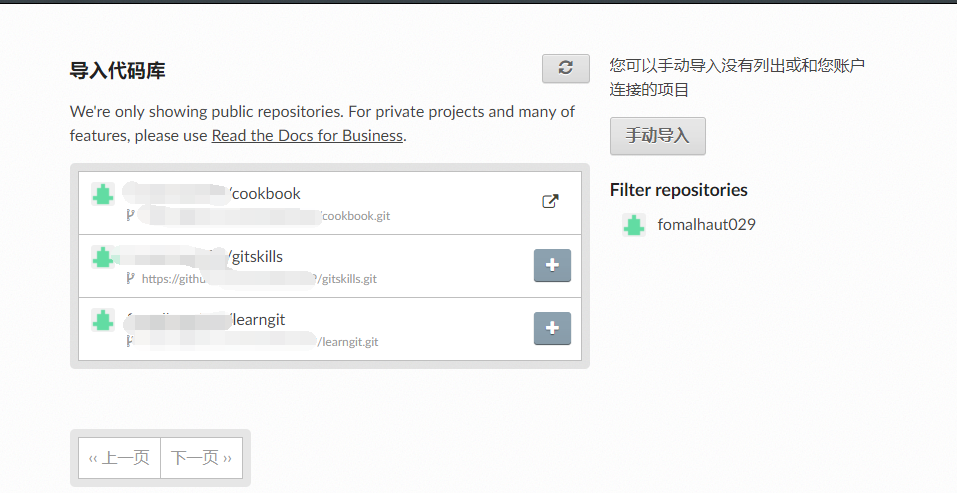Select the learngit repository name
The width and height of the screenshot is (957, 493).
pyautogui.click(x=204, y=319)
